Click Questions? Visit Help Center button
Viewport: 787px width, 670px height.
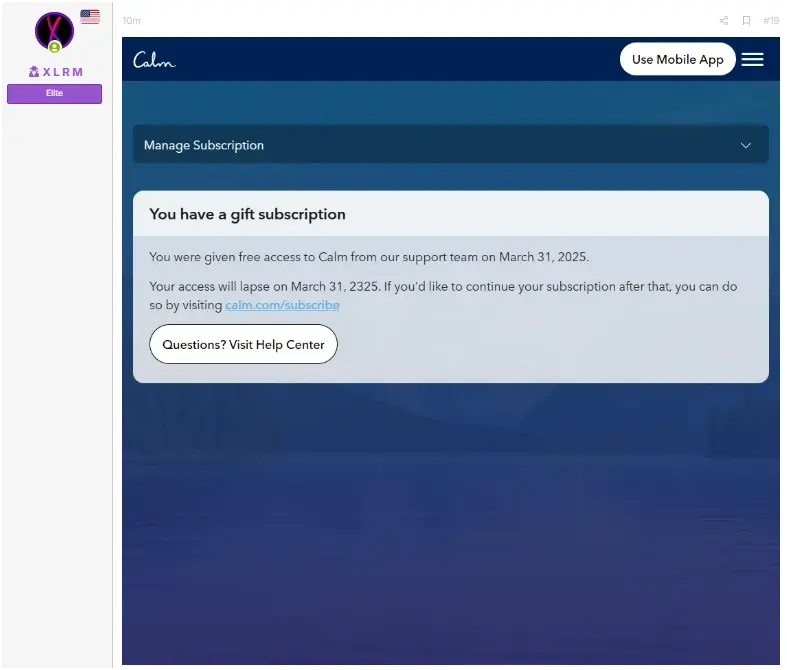click(243, 344)
